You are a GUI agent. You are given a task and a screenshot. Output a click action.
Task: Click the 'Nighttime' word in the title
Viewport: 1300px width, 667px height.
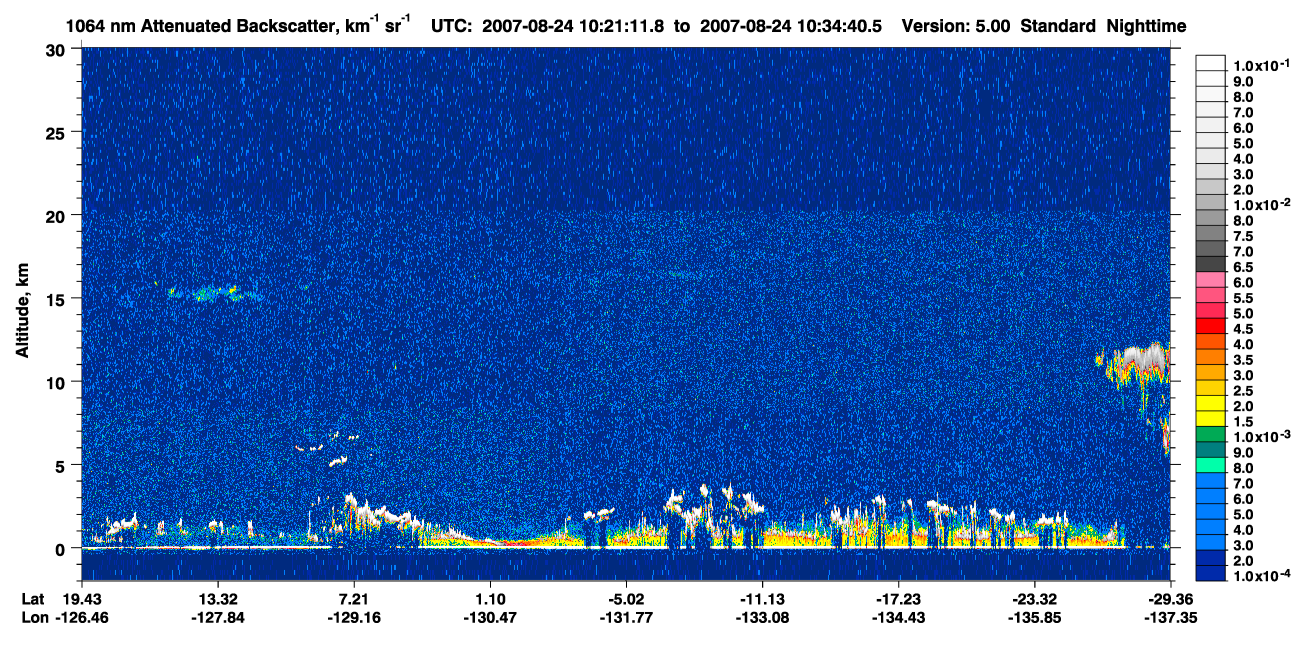pos(1148,25)
